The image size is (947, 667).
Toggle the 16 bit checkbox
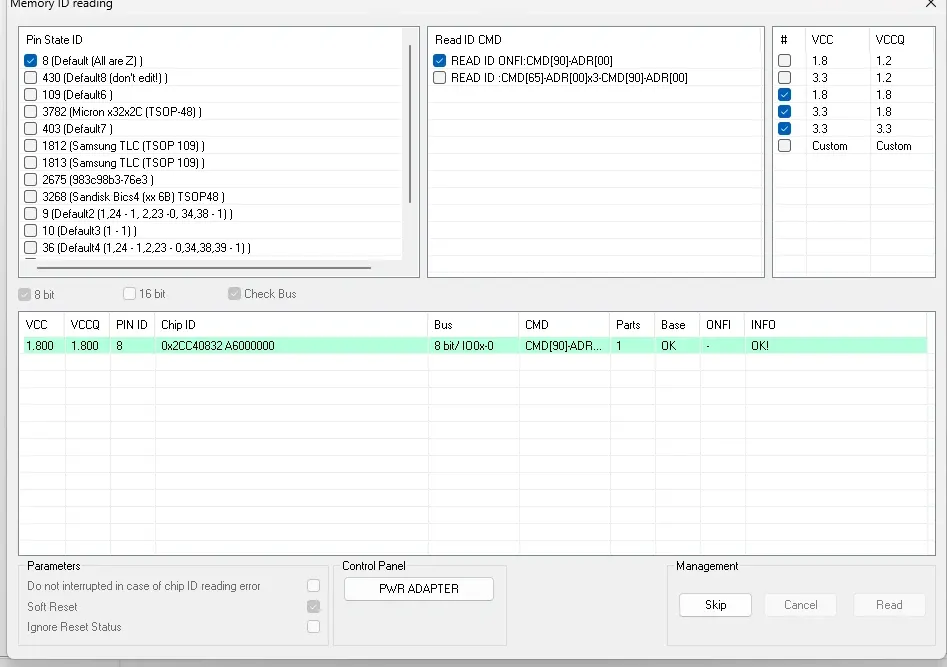129,294
